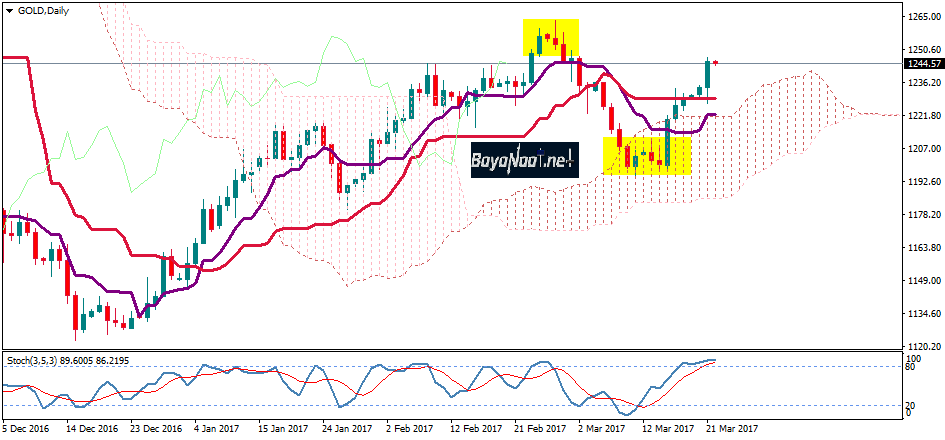Select the right end of purple line
945x440 pixels.
[714, 115]
